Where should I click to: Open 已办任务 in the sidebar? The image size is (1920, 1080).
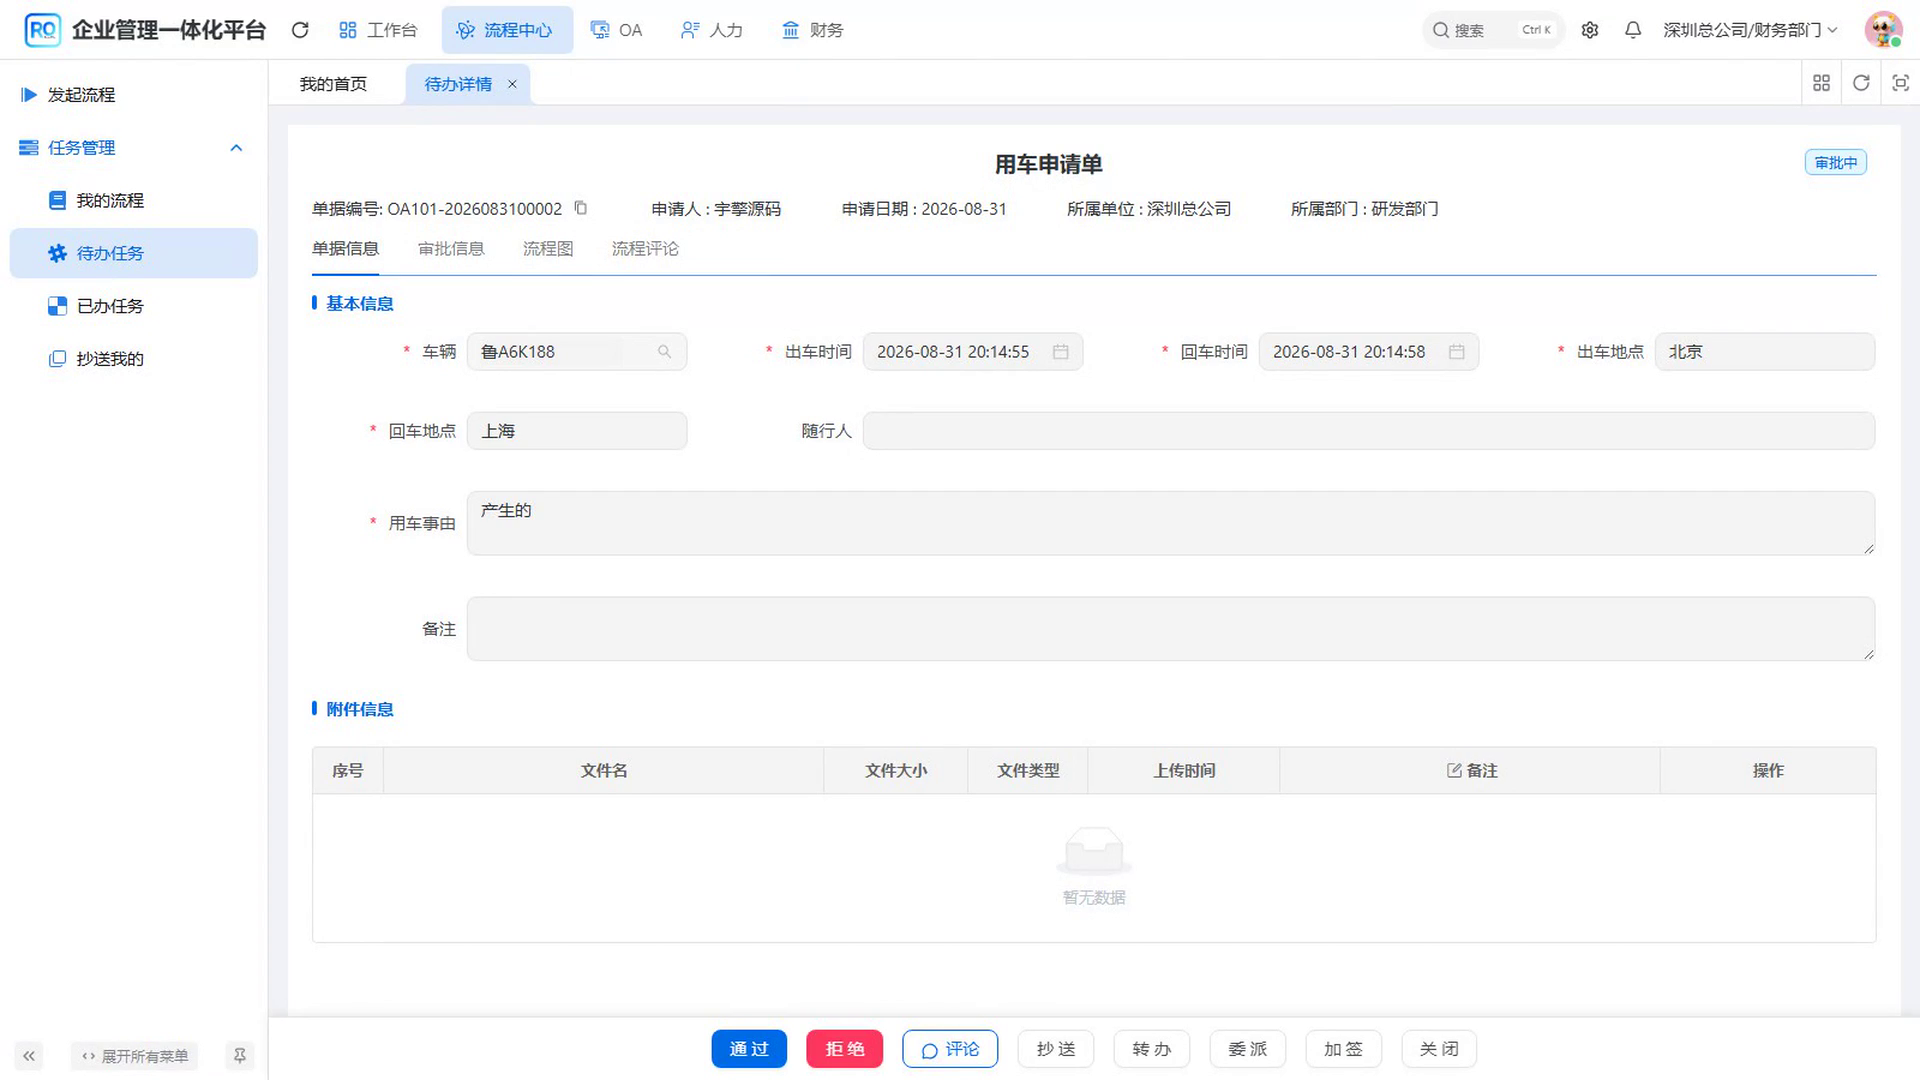pos(134,306)
